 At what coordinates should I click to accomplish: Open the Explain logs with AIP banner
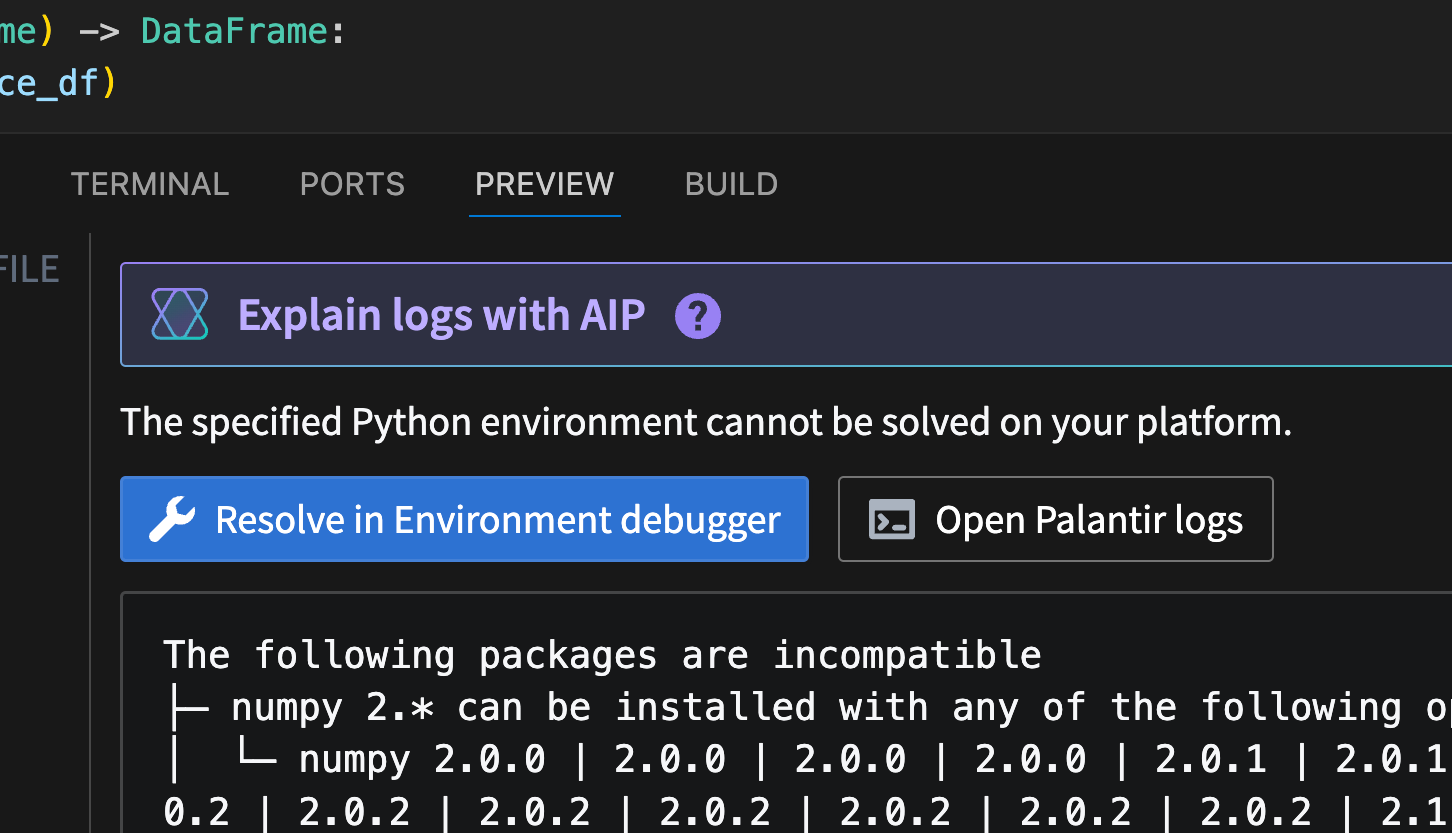(441, 314)
